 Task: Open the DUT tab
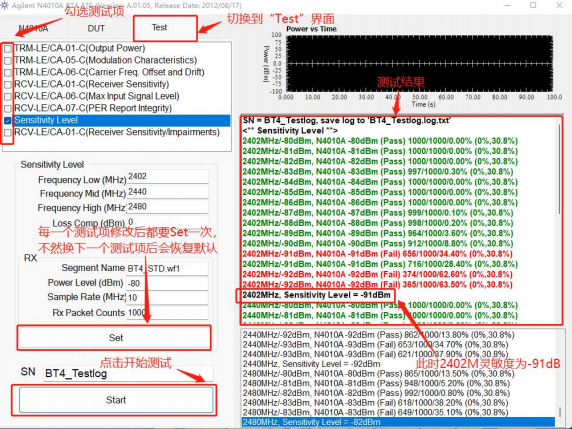point(96,28)
